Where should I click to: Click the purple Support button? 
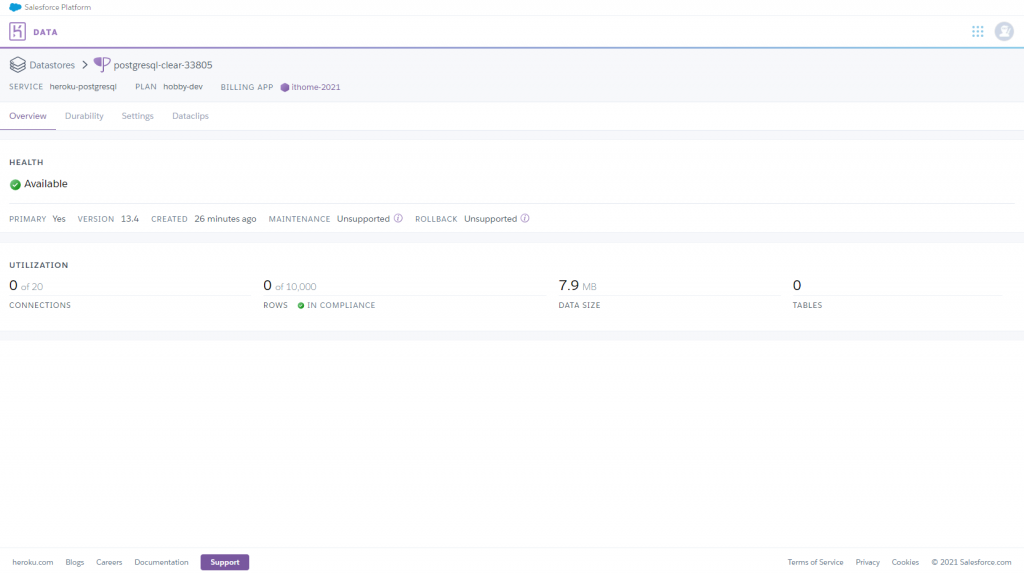pos(225,562)
